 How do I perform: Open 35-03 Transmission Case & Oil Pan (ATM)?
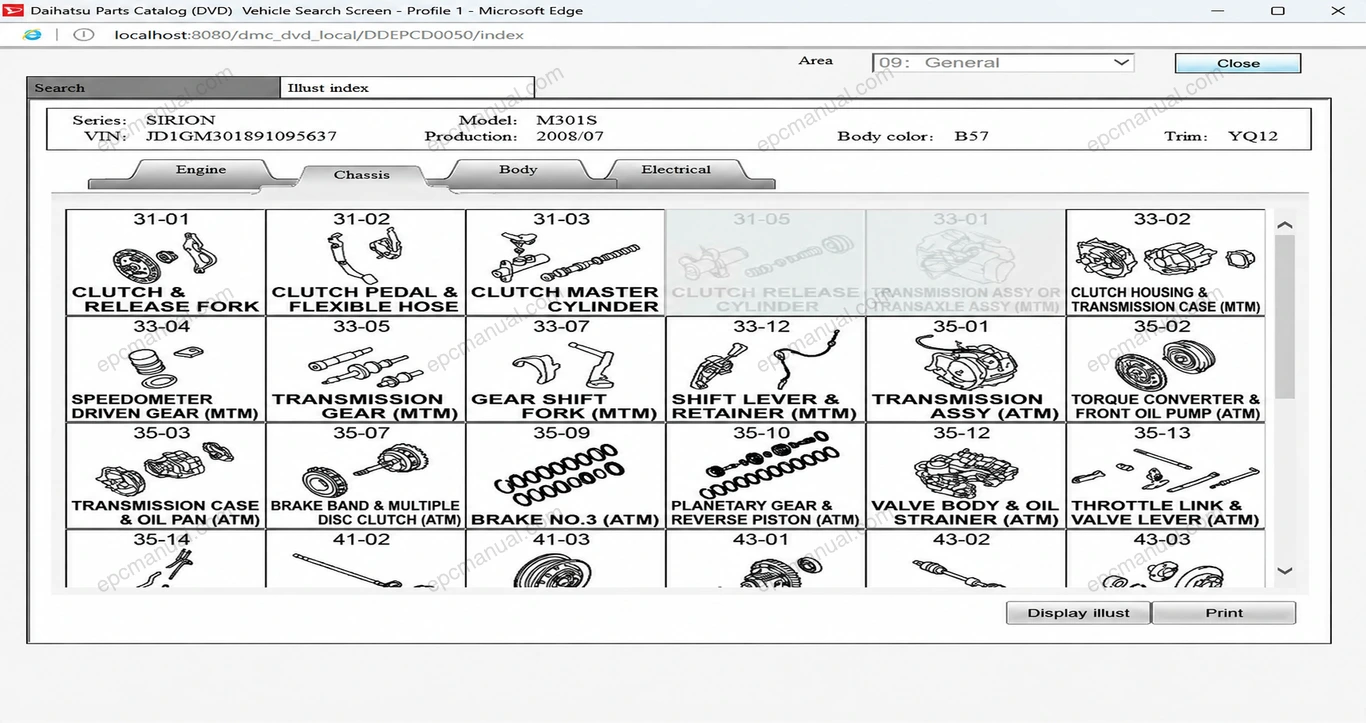click(166, 476)
